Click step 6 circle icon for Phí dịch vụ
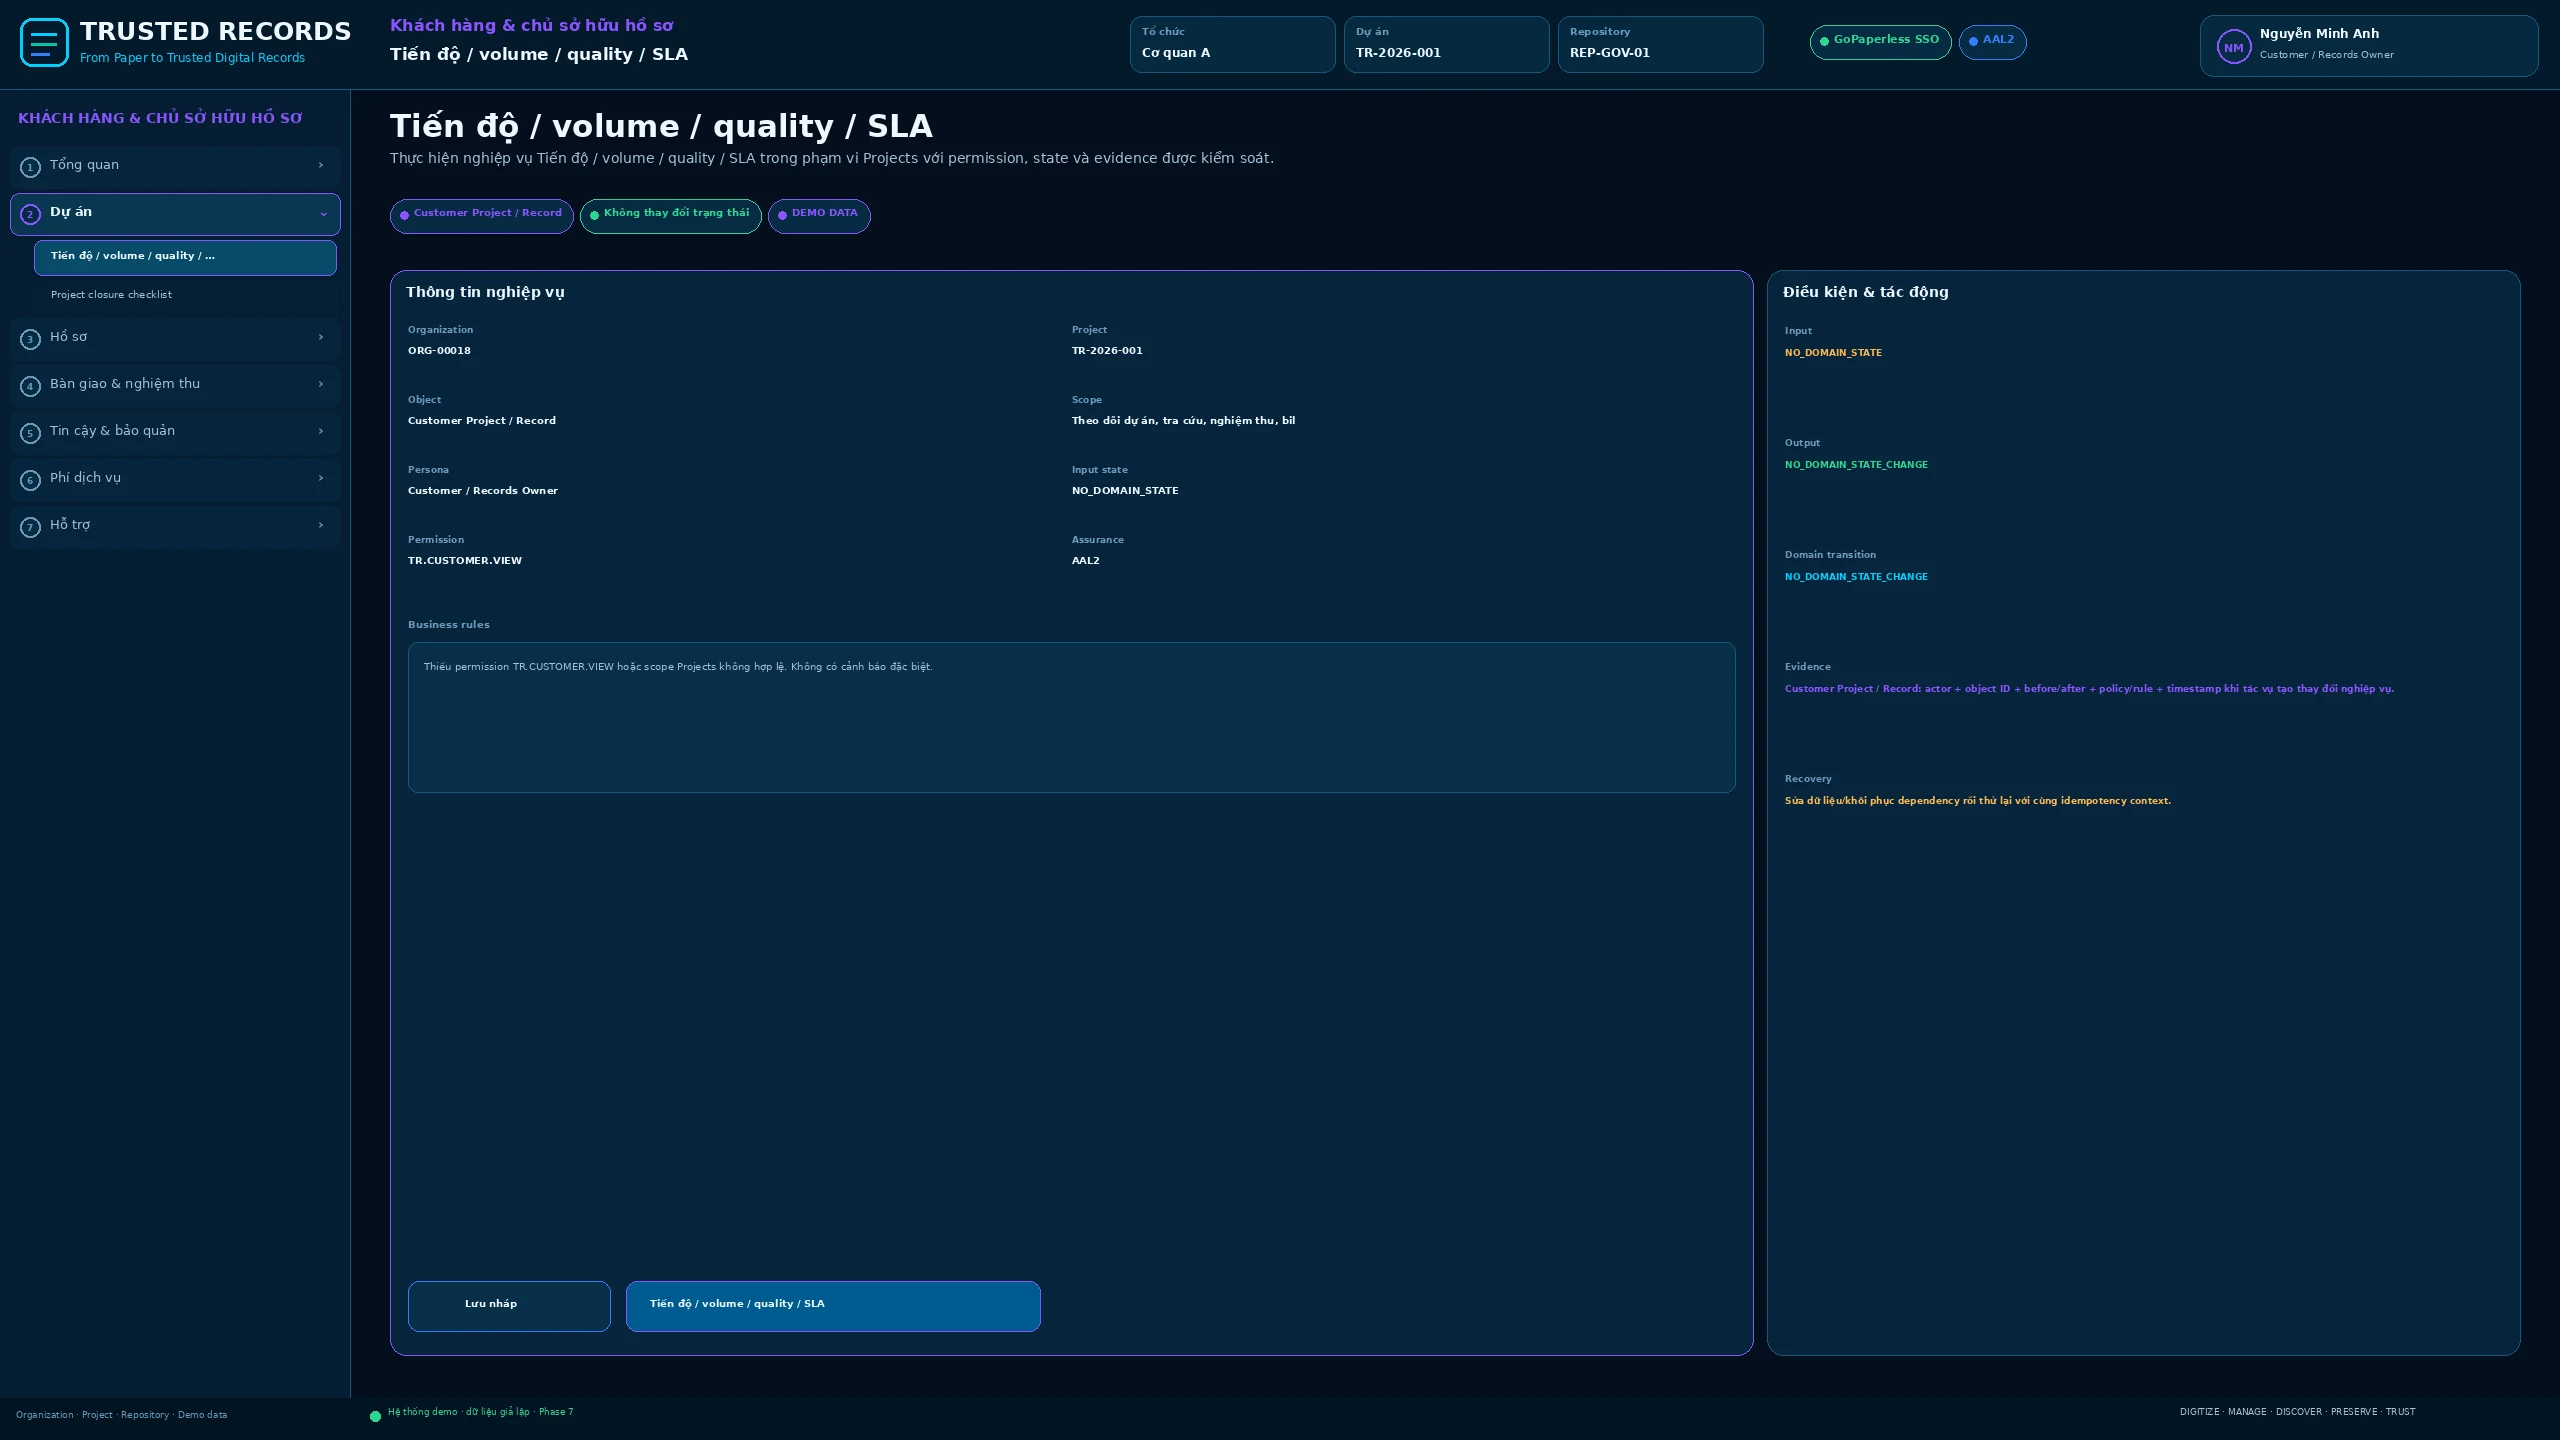 (x=30, y=480)
